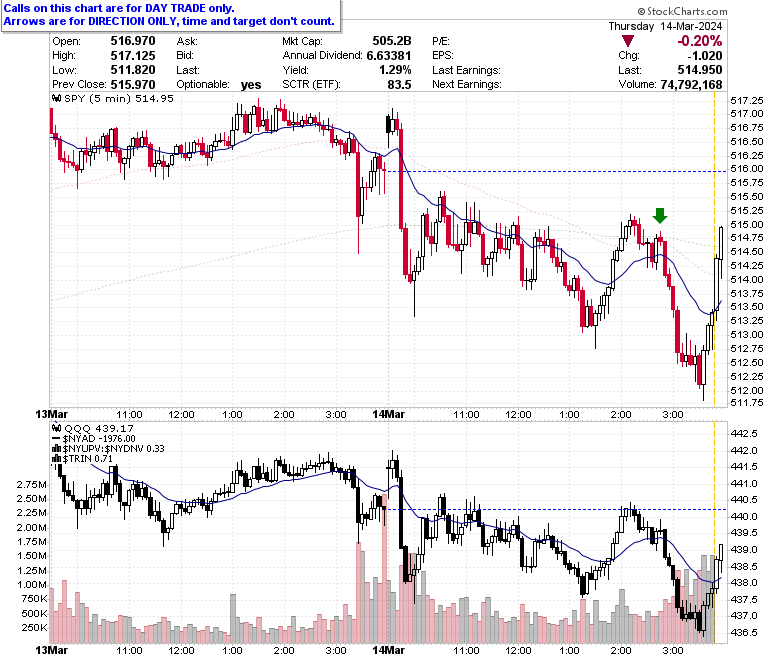The height and width of the screenshot is (659, 780).
Task: Click the 'Last Earnings:' label
Action: click(x=466, y=70)
